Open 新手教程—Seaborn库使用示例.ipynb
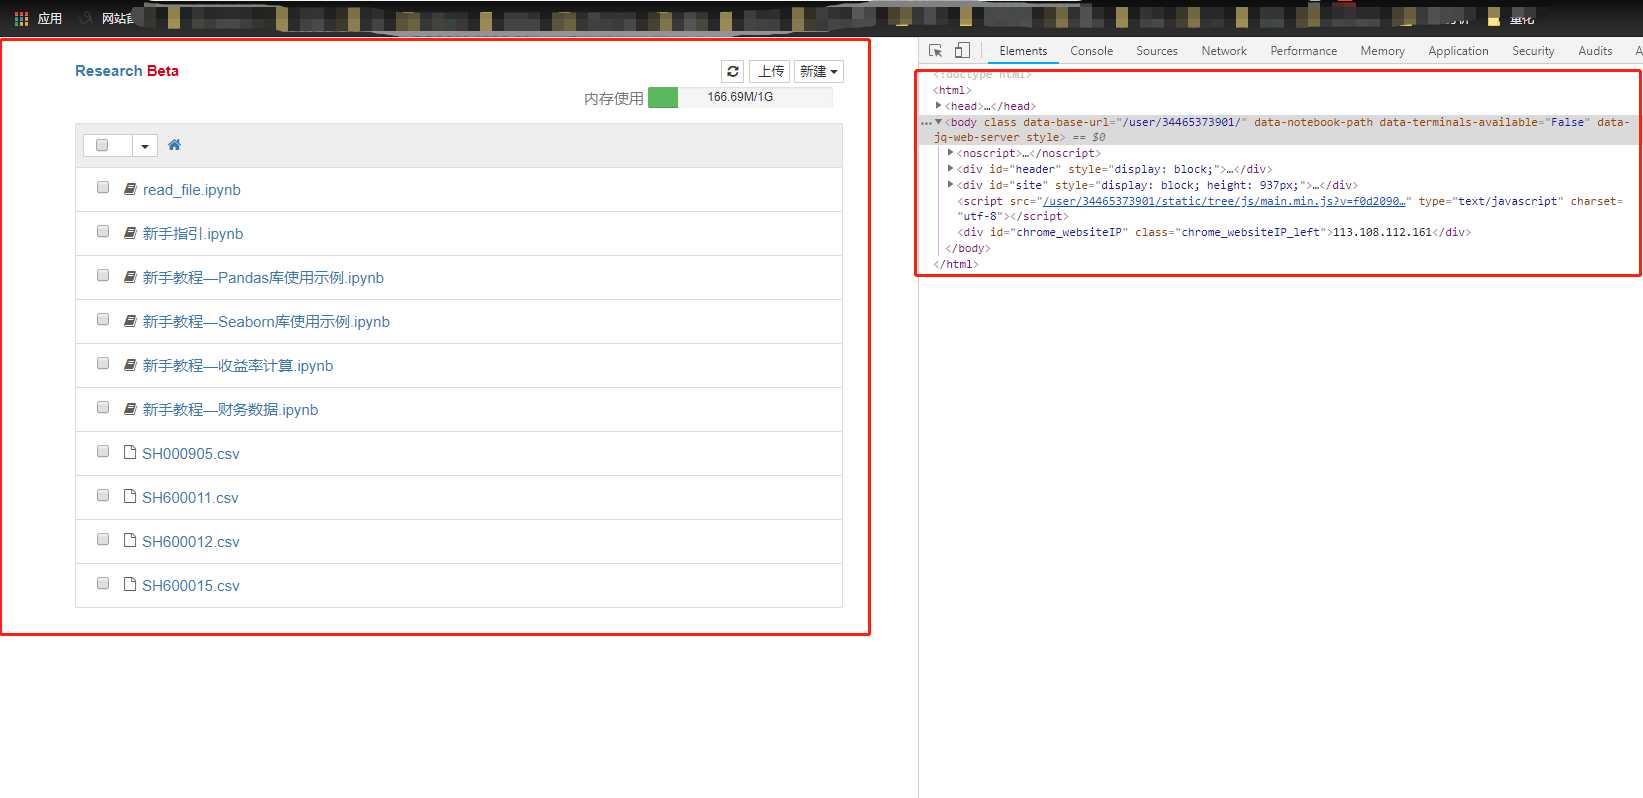 [266, 322]
